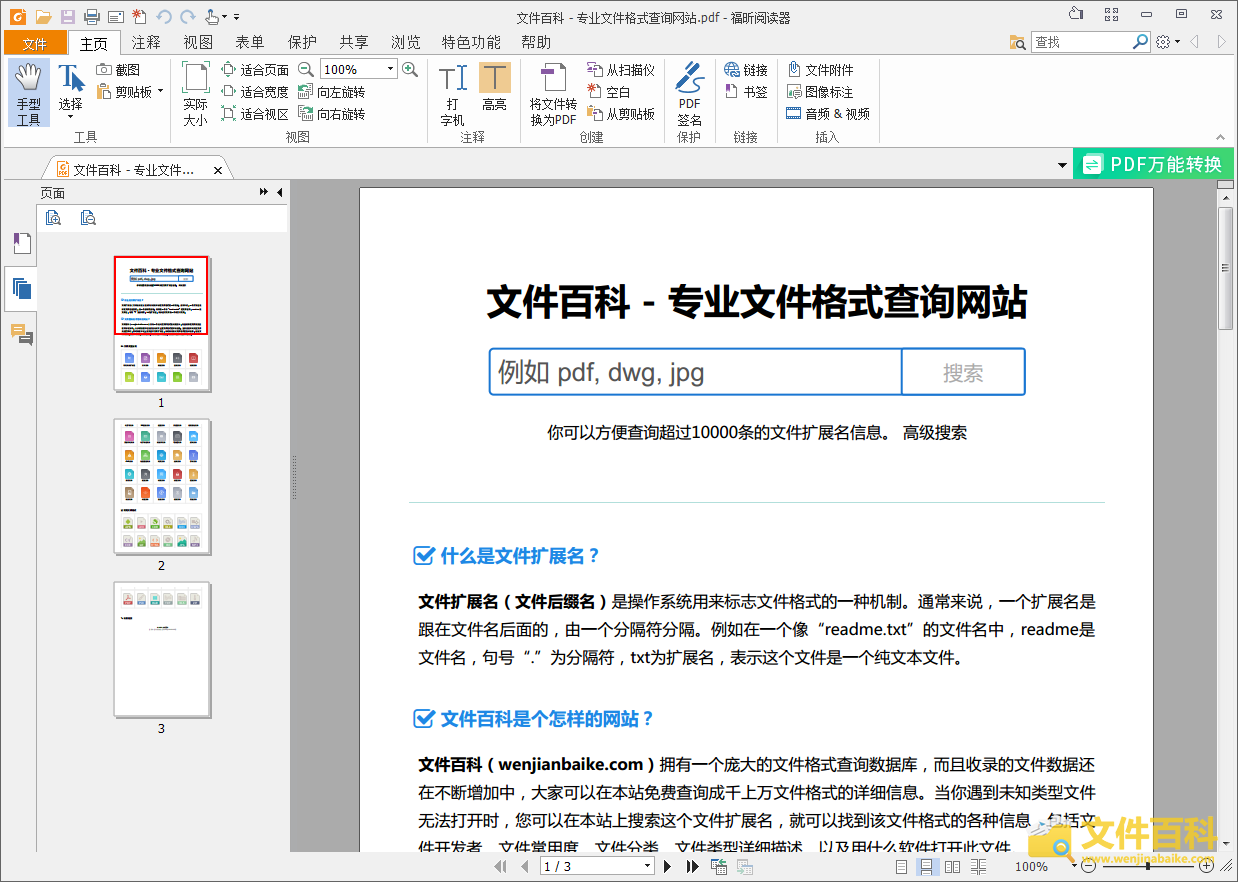The image size is (1238, 882).
Task: Toggle the Highlight (高亮) tool
Action: (494, 88)
